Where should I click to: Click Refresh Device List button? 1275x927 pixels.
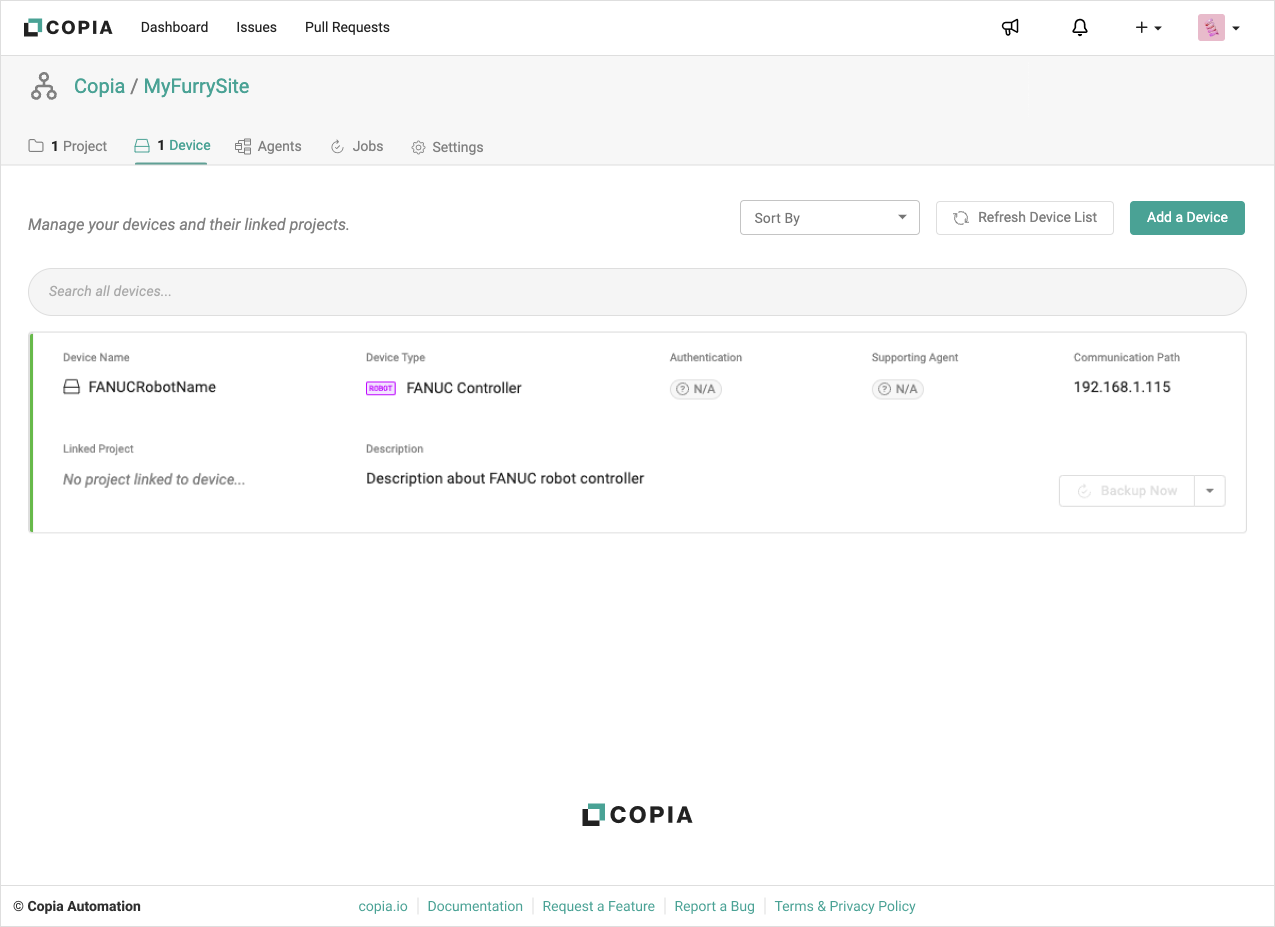[x=1024, y=218]
